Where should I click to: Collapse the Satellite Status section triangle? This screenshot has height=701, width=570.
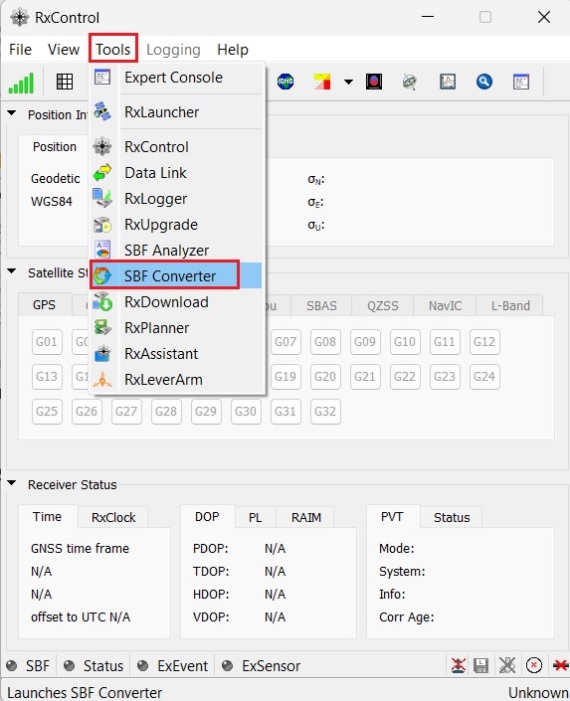(12, 271)
